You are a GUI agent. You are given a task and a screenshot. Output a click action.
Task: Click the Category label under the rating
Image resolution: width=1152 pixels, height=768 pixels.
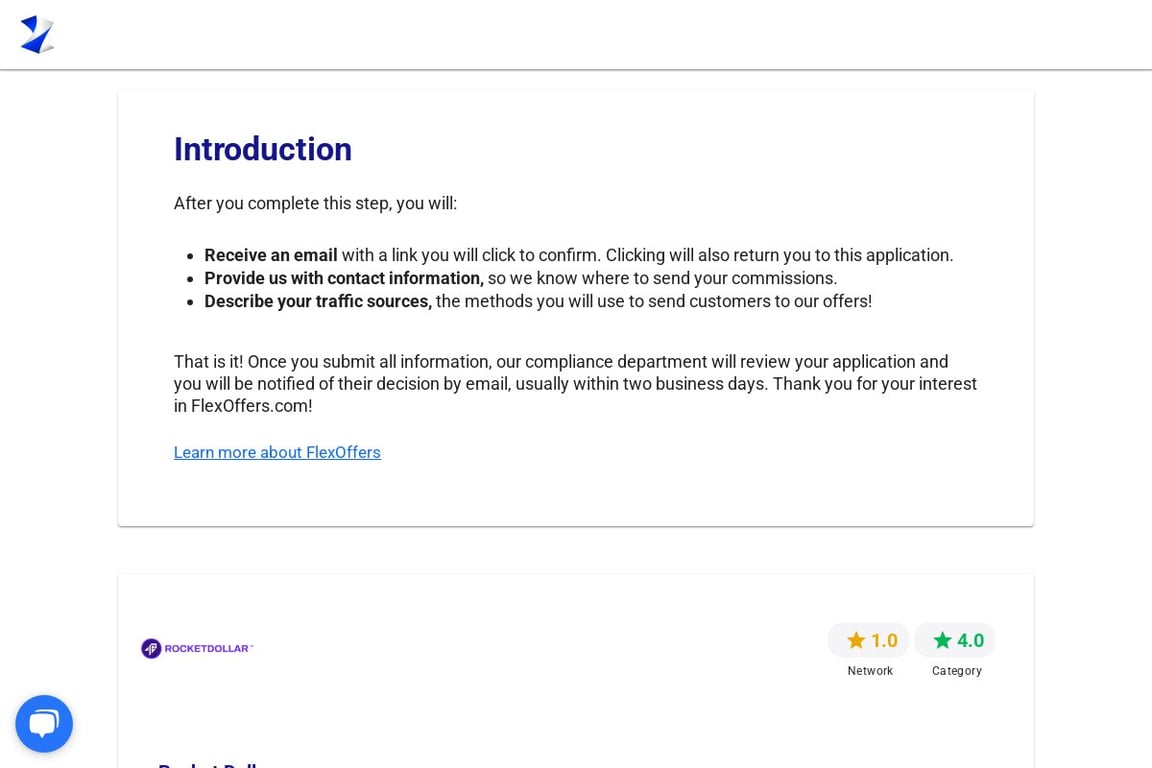[x=956, y=671]
